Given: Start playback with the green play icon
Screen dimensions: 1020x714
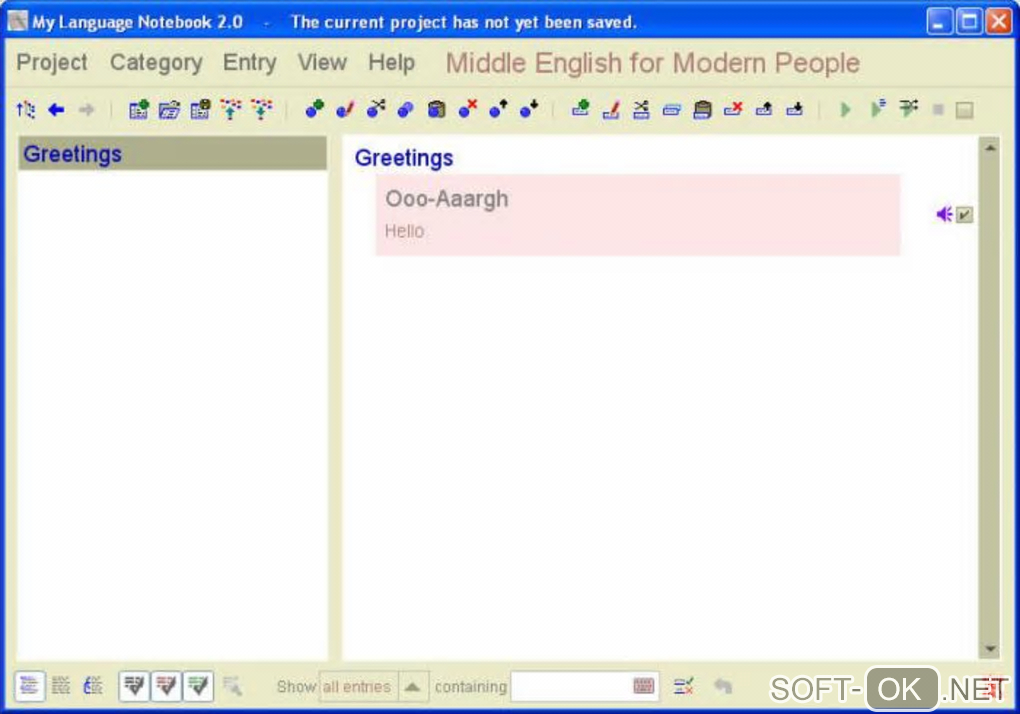Looking at the screenshot, I should (x=846, y=109).
